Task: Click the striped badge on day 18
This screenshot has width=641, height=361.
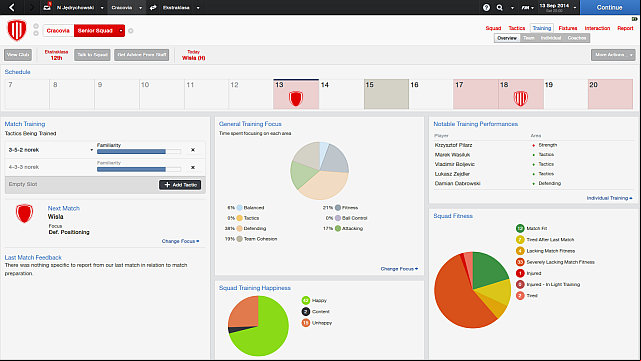Action: (520, 98)
